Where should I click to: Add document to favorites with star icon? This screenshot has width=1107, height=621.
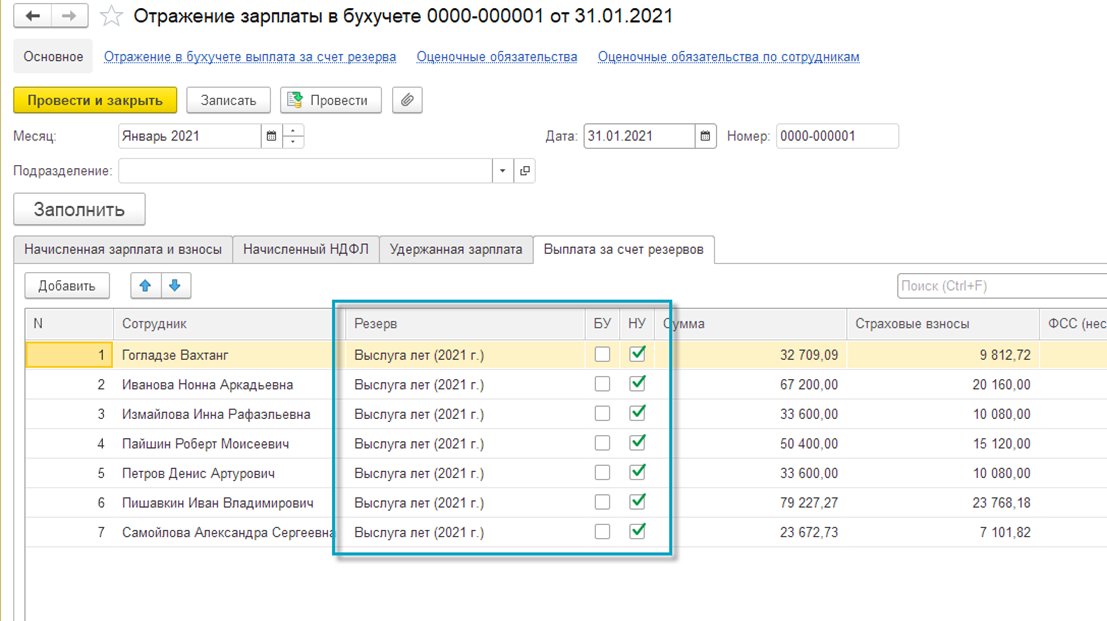(x=112, y=16)
